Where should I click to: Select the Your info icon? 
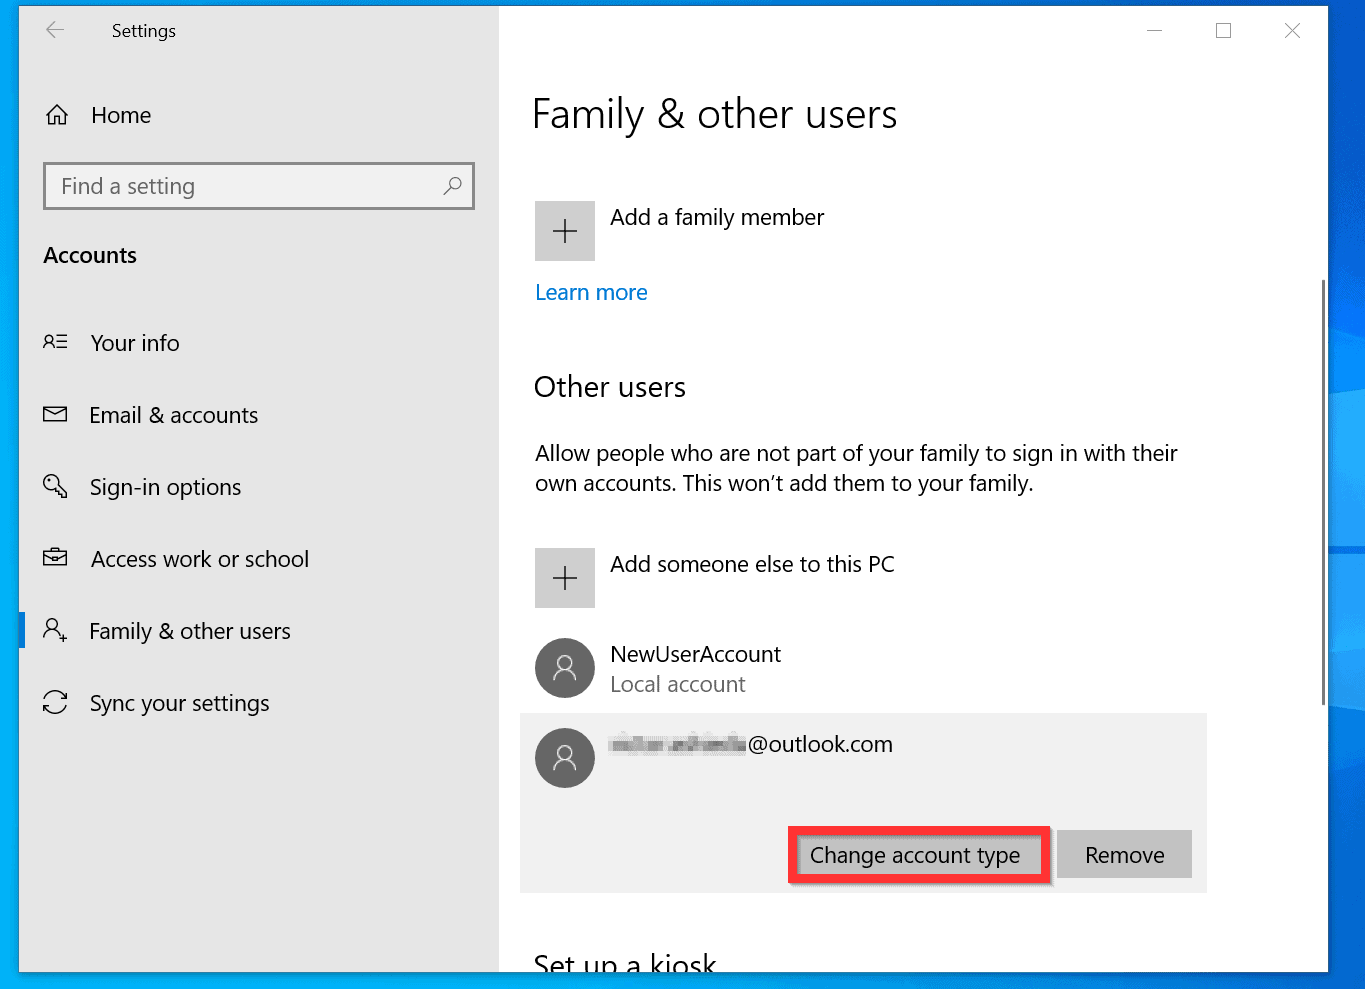pos(55,342)
